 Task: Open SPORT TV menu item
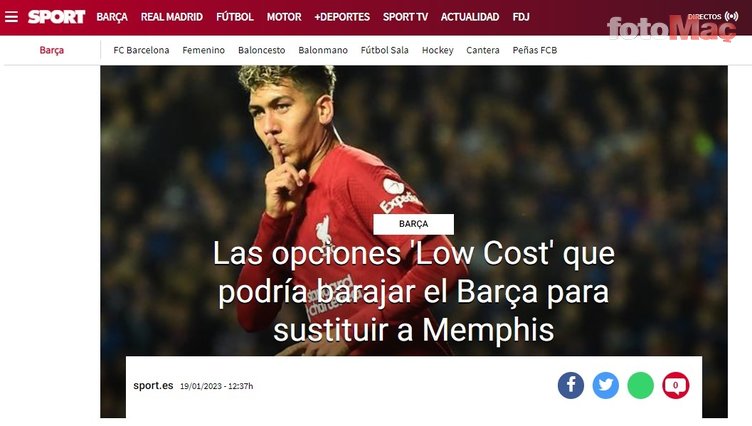[x=405, y=17]
